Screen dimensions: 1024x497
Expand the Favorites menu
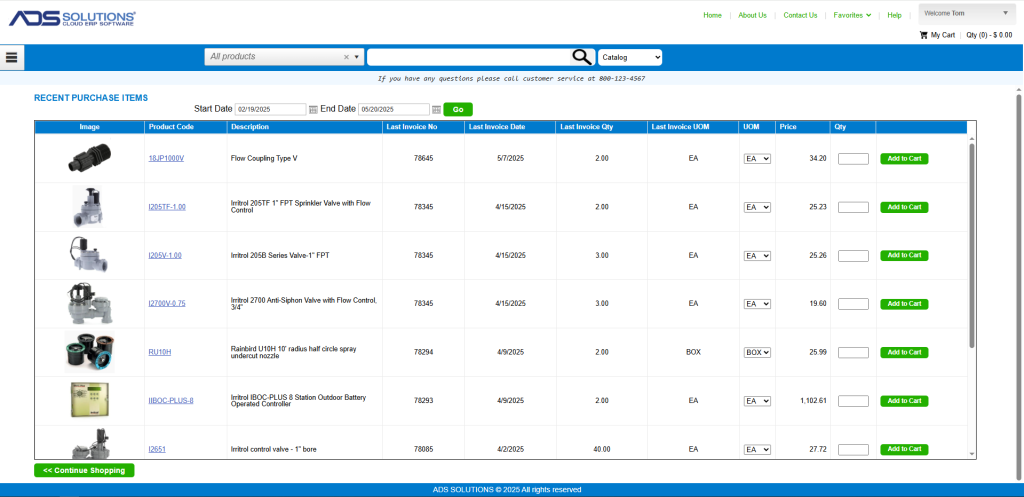point(852,15)
